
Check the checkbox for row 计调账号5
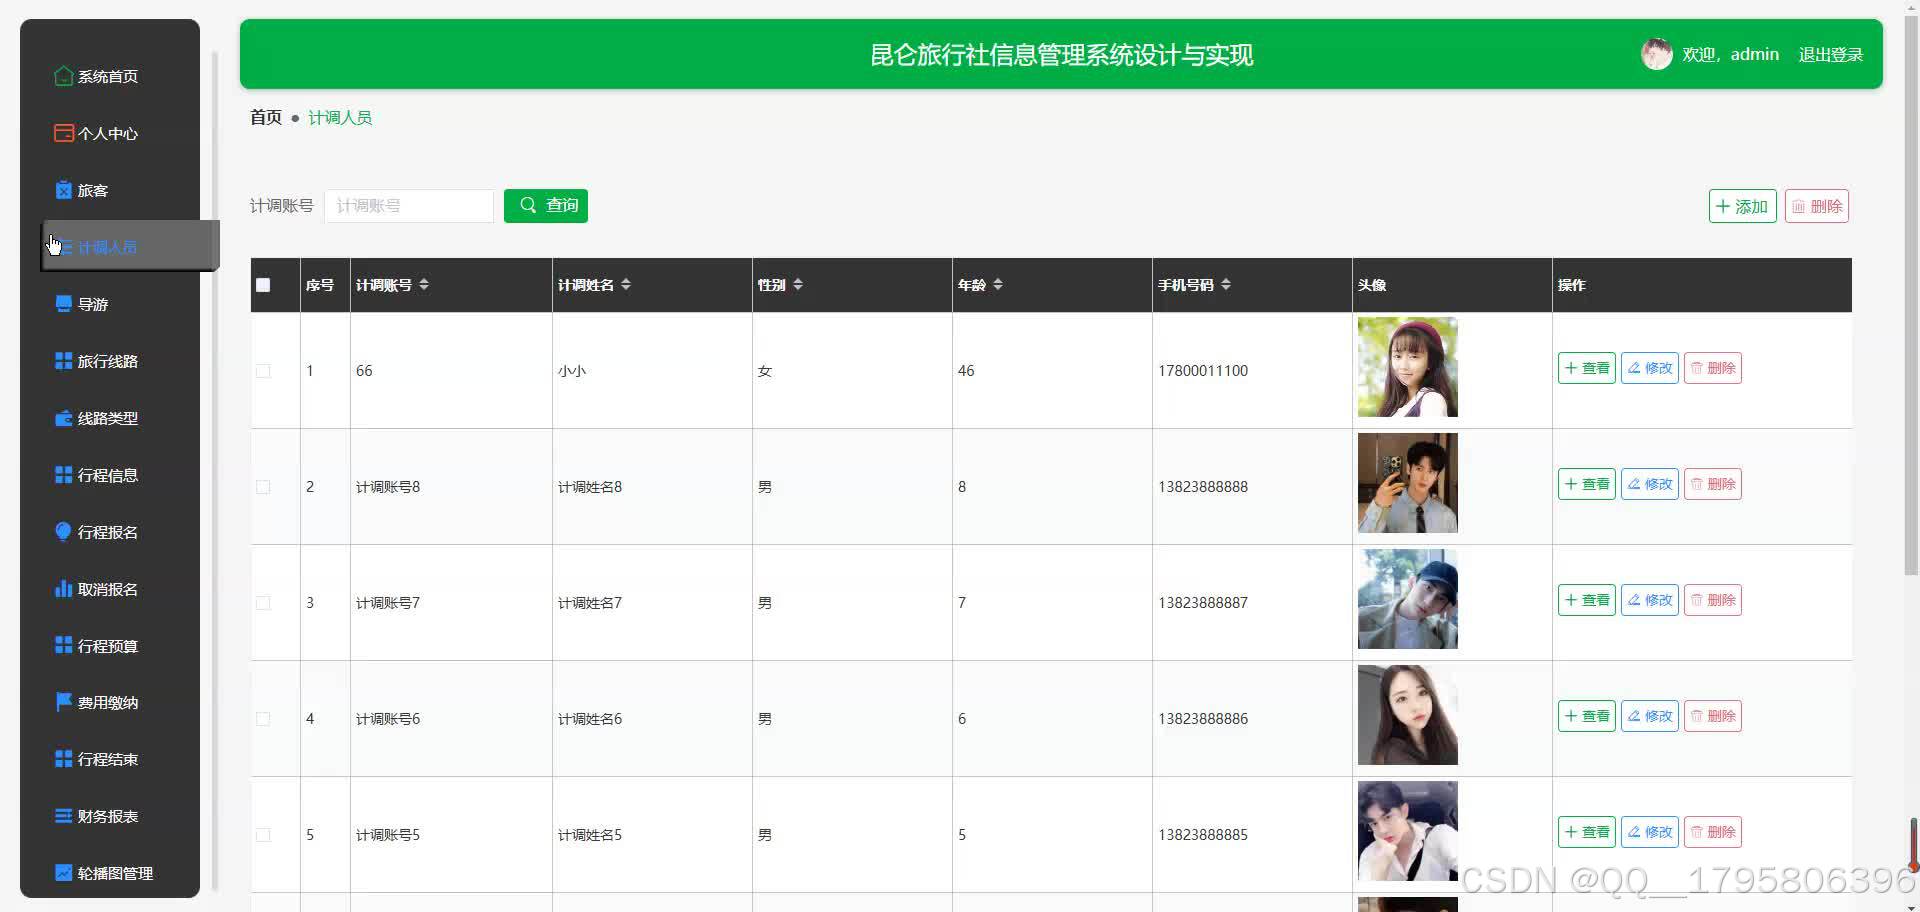263,835
